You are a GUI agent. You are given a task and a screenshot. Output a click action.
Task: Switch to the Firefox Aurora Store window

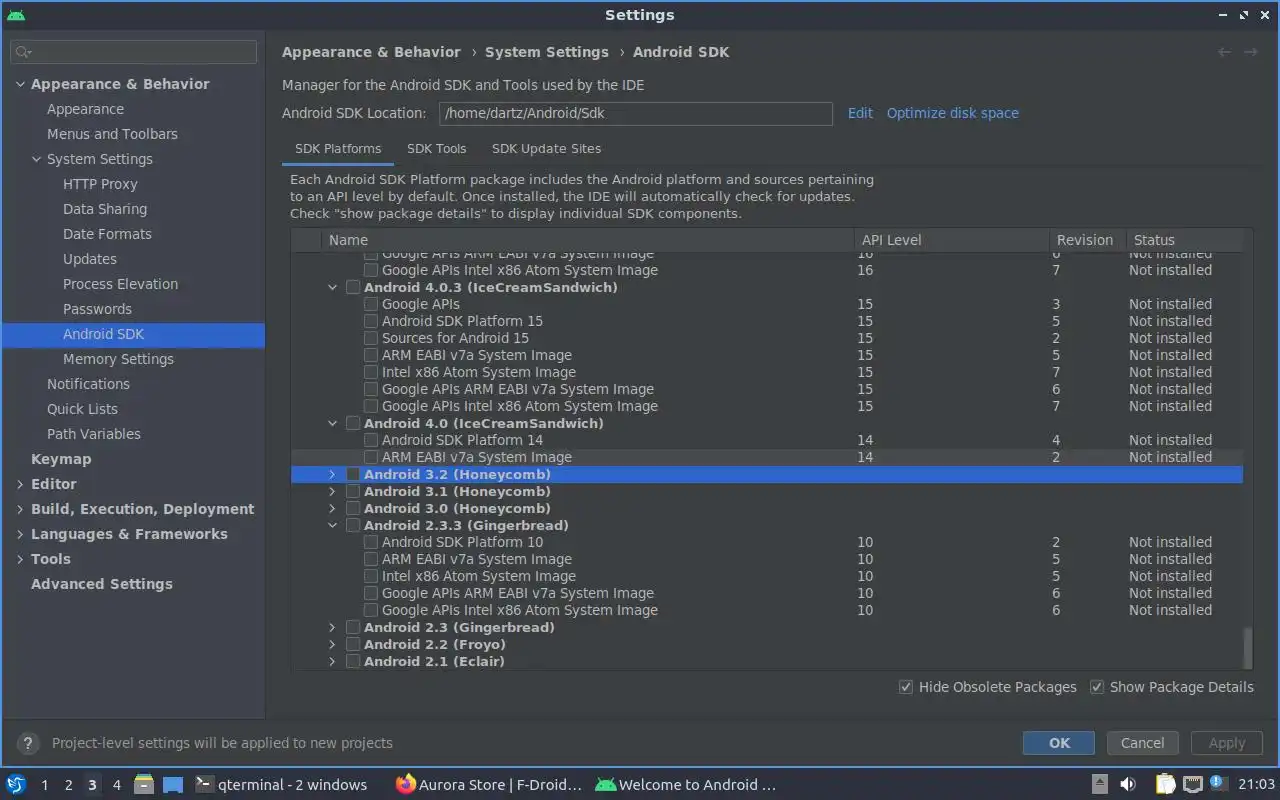[489, 785]
